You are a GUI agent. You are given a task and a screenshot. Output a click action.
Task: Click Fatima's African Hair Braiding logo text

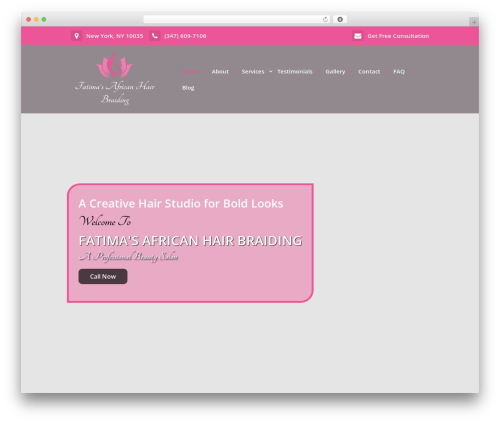pyautogui.click(x=115, y=93)
